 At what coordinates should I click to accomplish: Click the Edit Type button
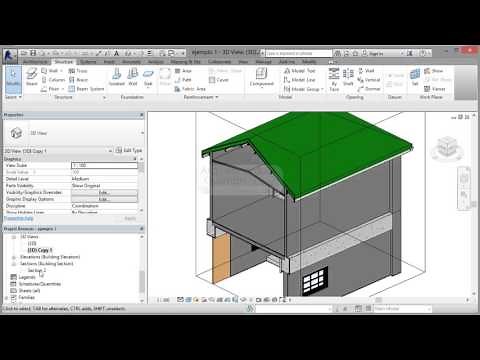point(129,151)
